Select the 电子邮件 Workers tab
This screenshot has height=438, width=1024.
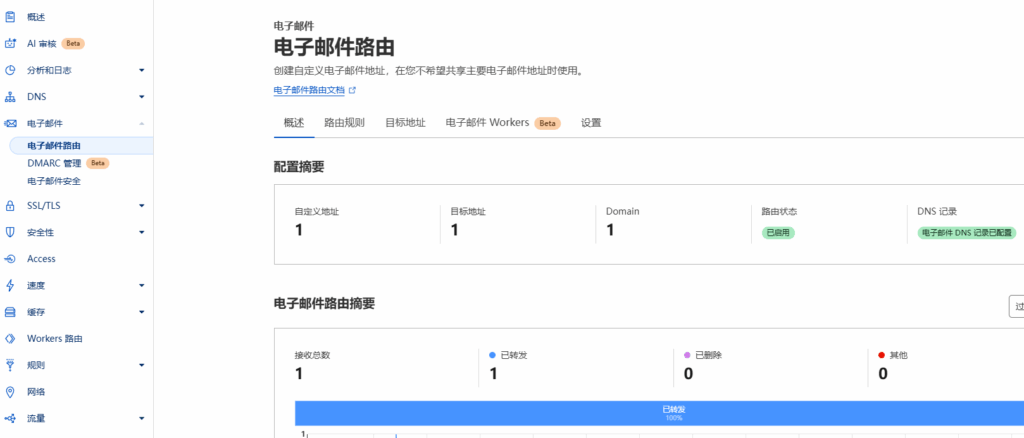[502, 122]
